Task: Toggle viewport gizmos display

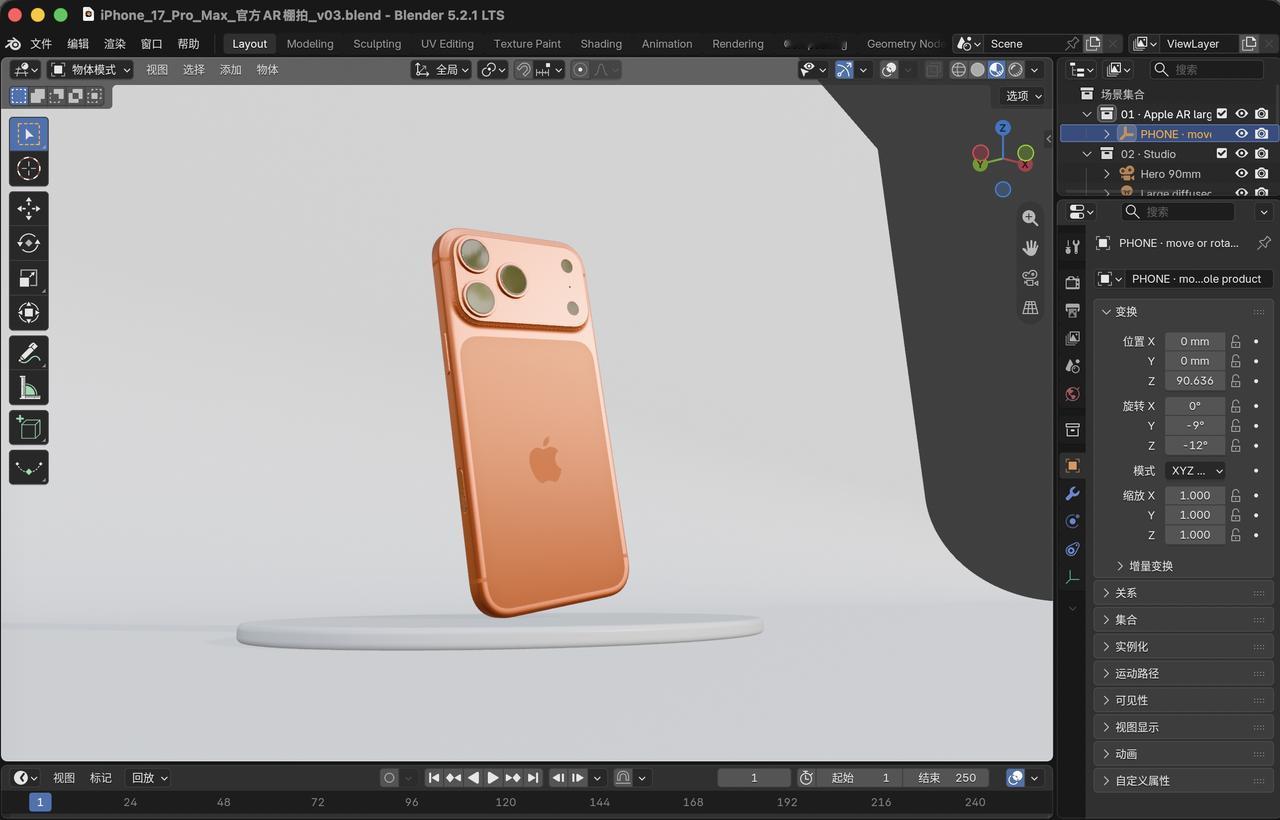Action: (845, 70)
